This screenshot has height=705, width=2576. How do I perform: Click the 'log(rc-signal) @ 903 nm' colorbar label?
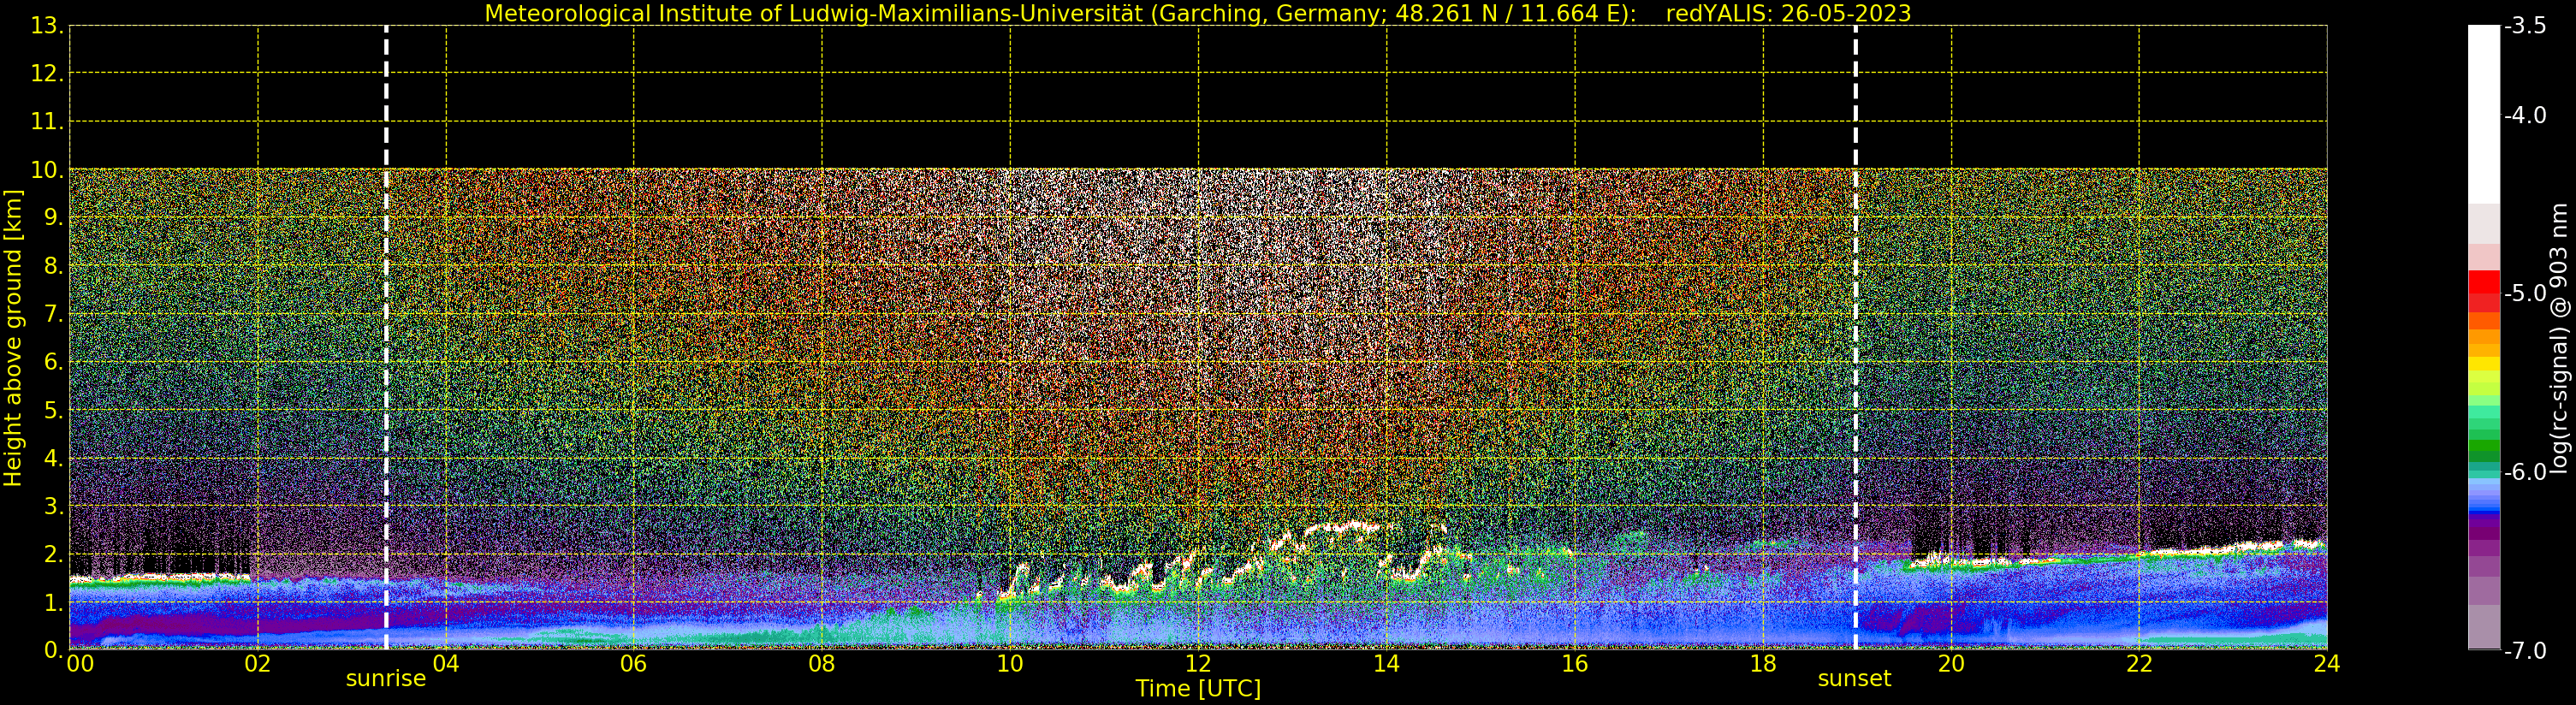[2558, 338]
